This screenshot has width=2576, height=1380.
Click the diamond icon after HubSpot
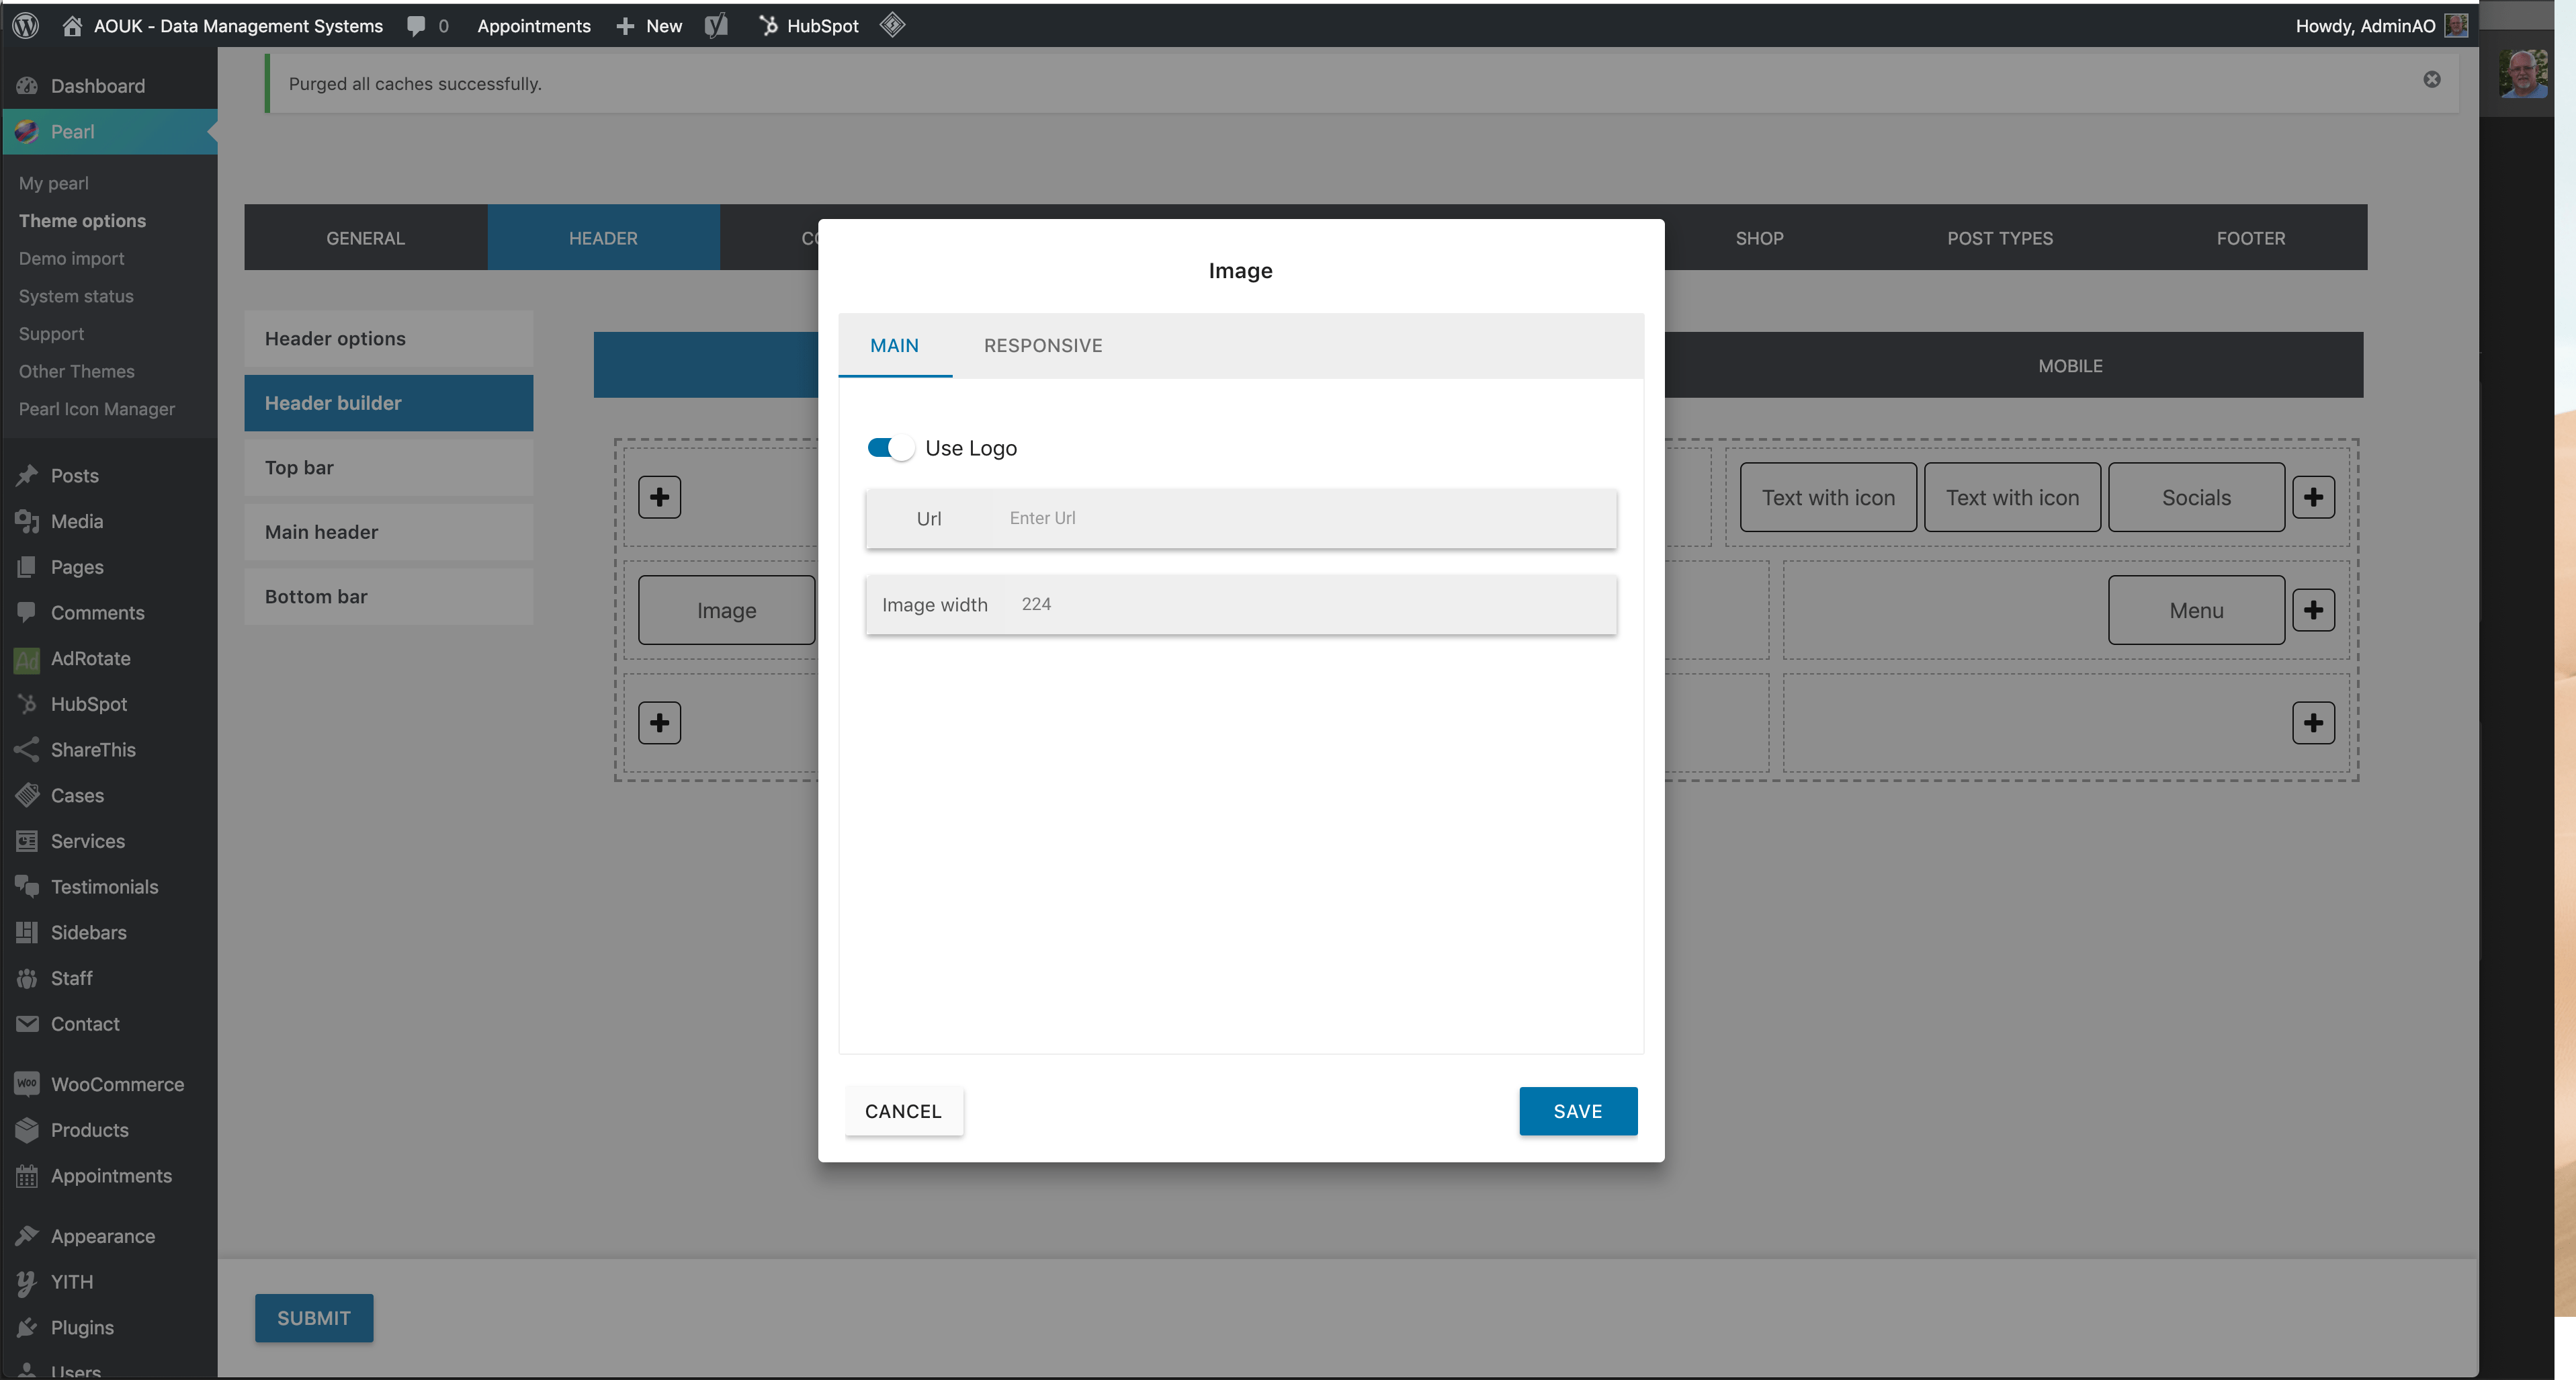point(892,25)
